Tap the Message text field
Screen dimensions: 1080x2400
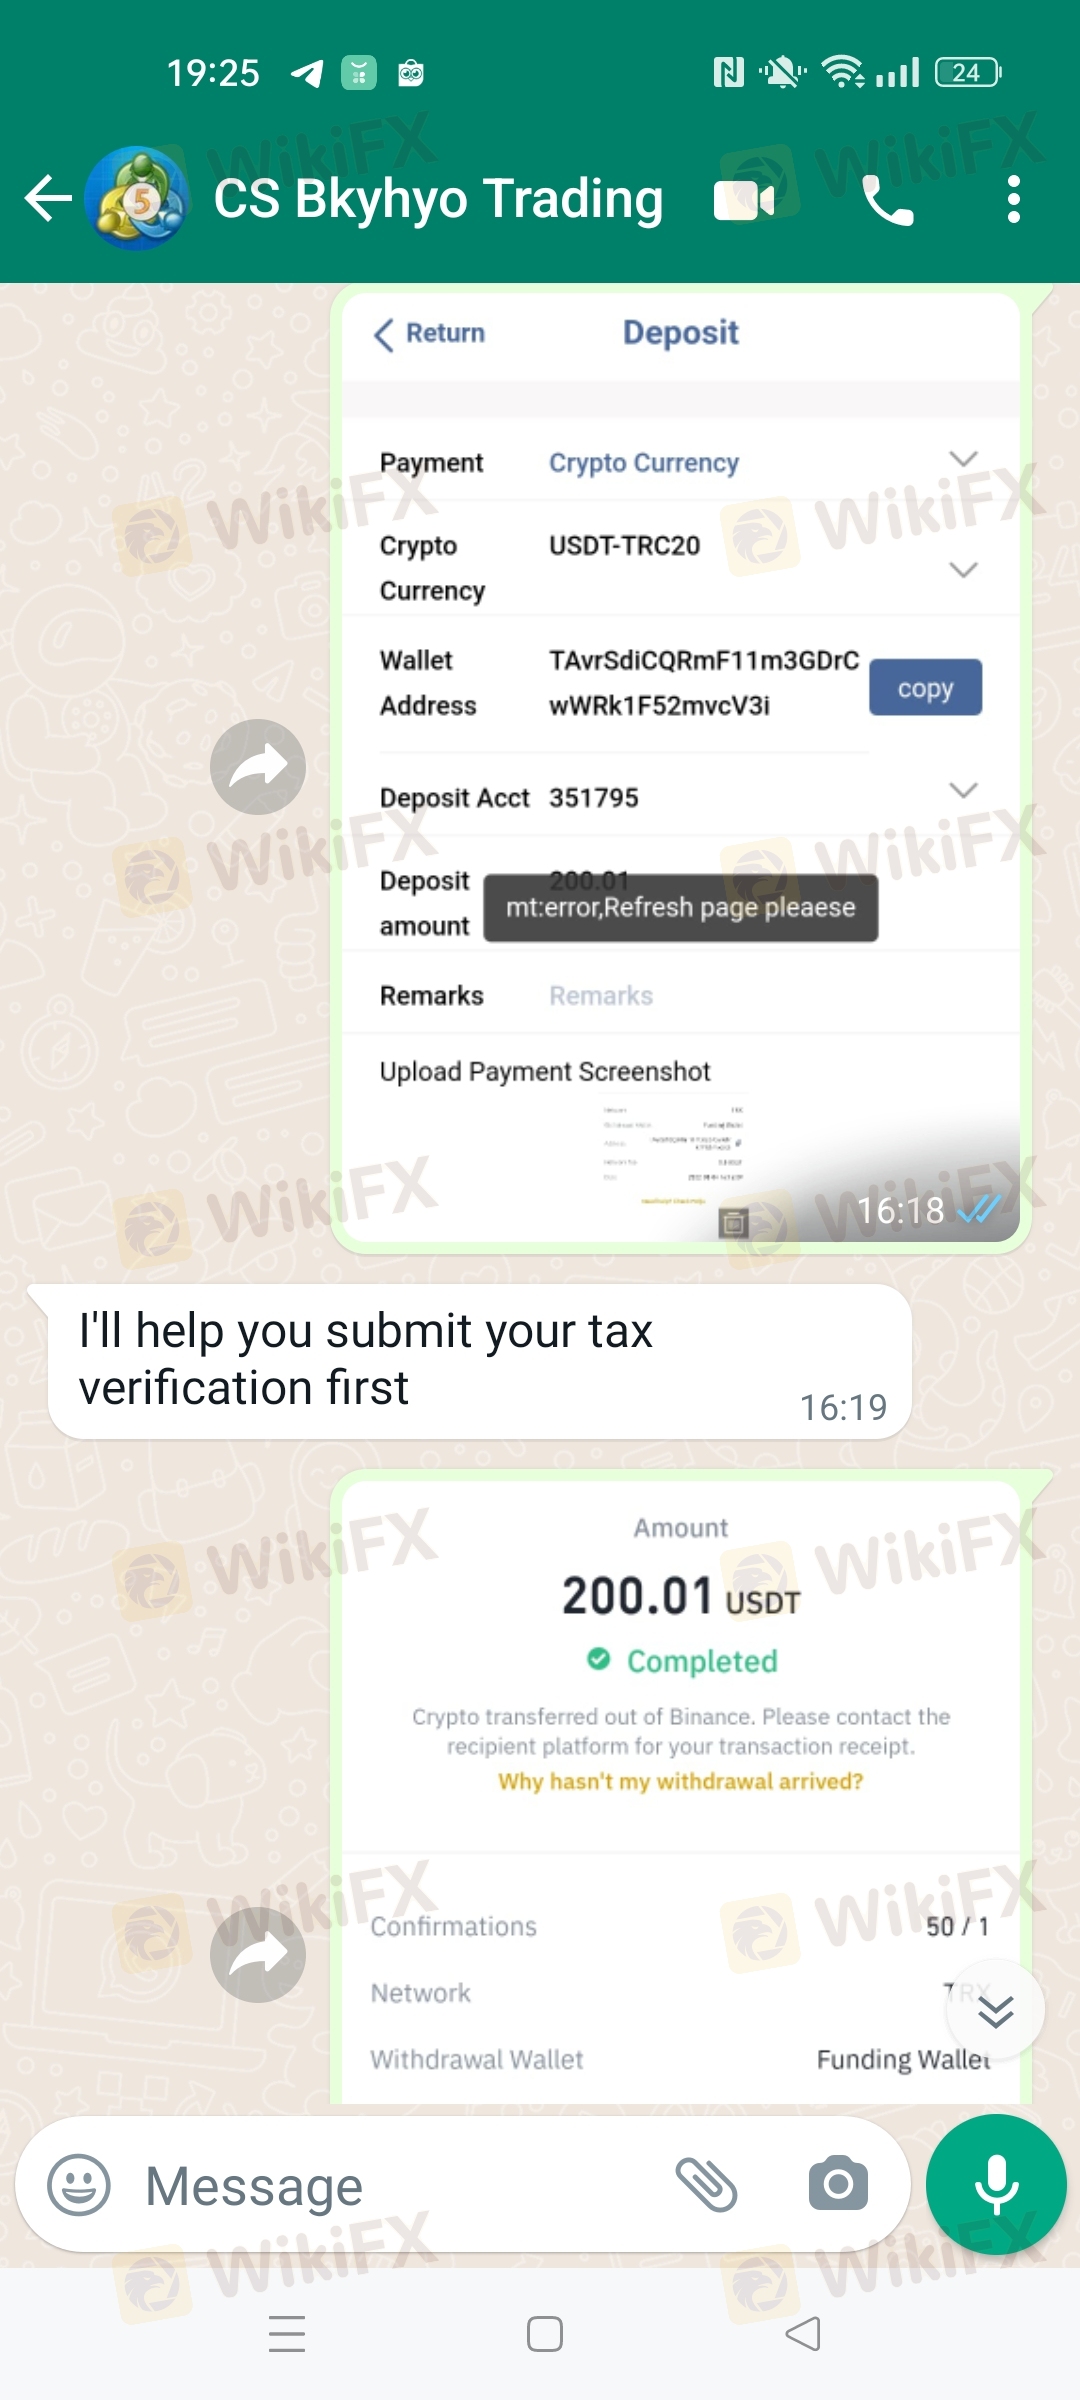click(x=400, y=2185)
